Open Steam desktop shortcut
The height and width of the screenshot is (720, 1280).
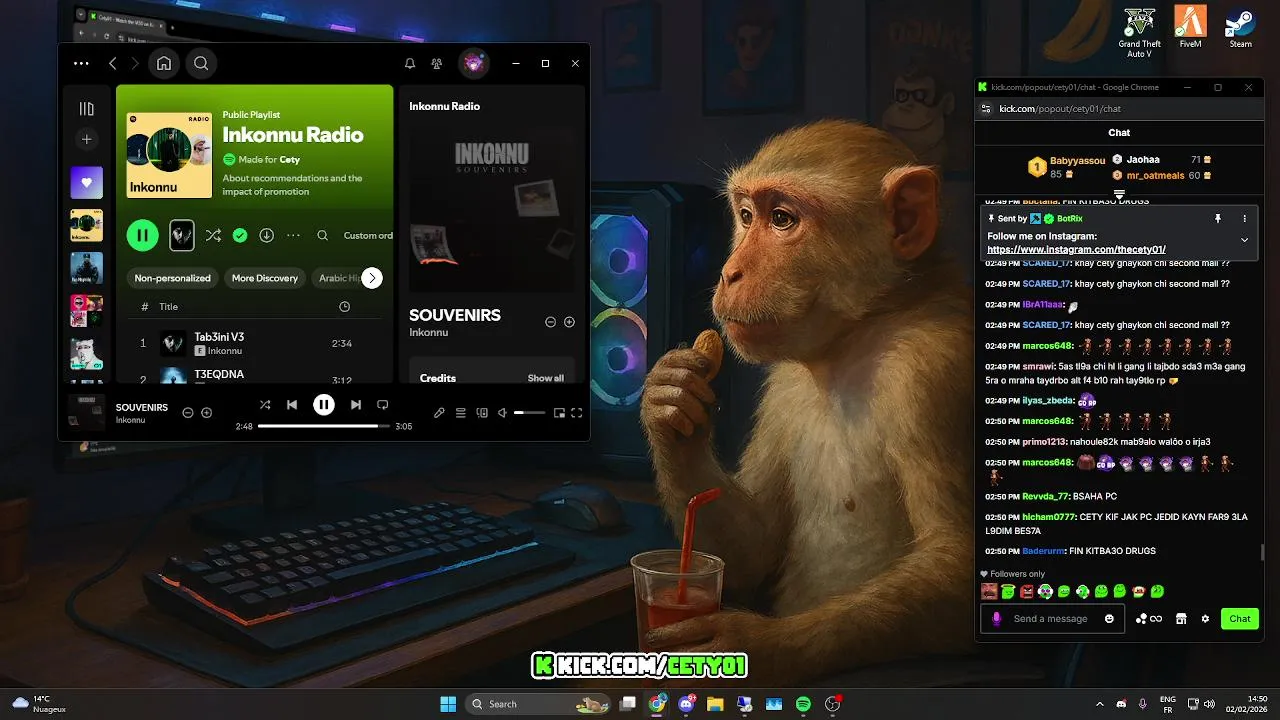click(x=1241, y=27)
